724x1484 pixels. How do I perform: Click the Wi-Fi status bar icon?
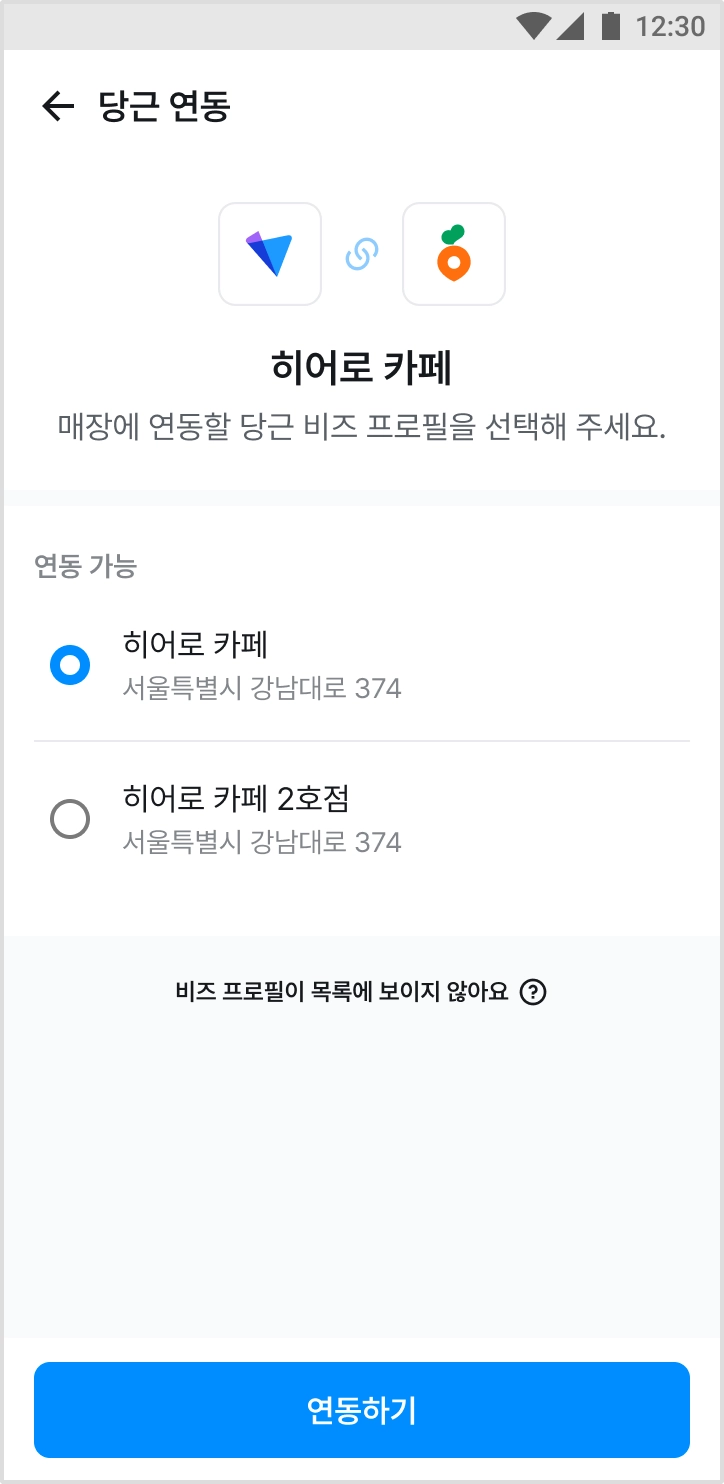click(x=534, y=26)
